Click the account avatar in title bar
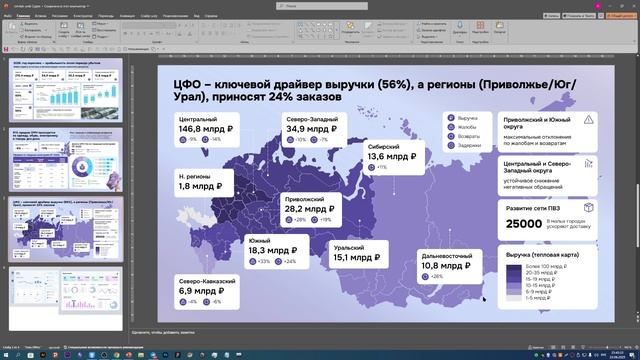The width and height of the screenshot is (640, 360). 598,6
